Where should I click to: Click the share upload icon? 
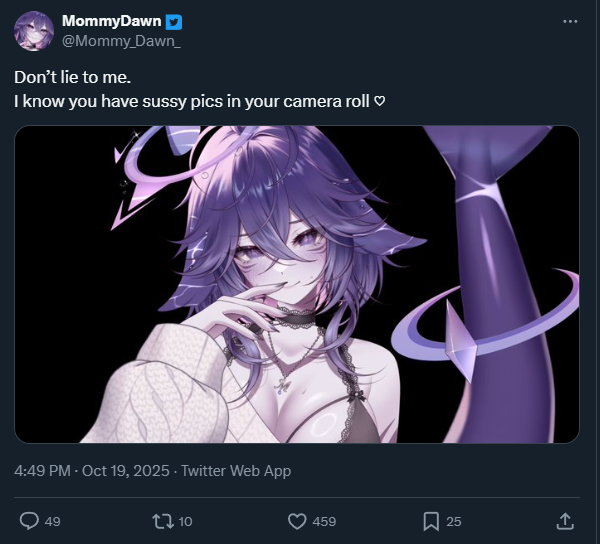(x=565, y=521)
